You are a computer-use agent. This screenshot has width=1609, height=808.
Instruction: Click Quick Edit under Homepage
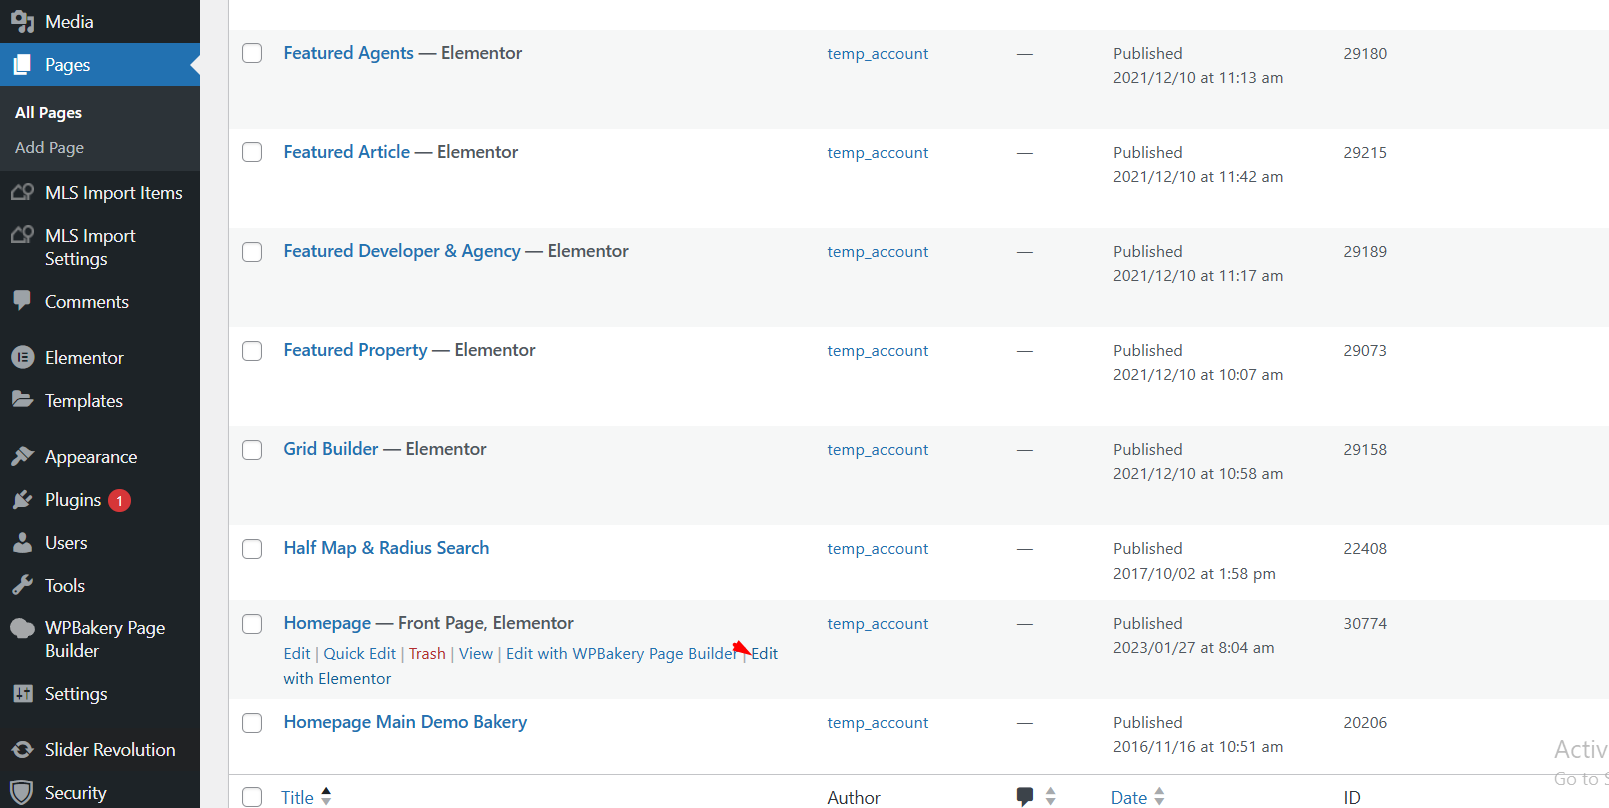coord(359,653)
